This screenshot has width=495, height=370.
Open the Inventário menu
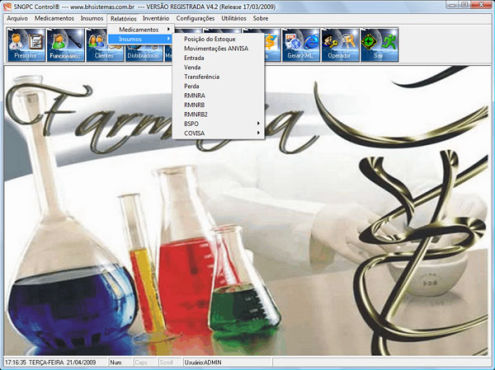156,18
